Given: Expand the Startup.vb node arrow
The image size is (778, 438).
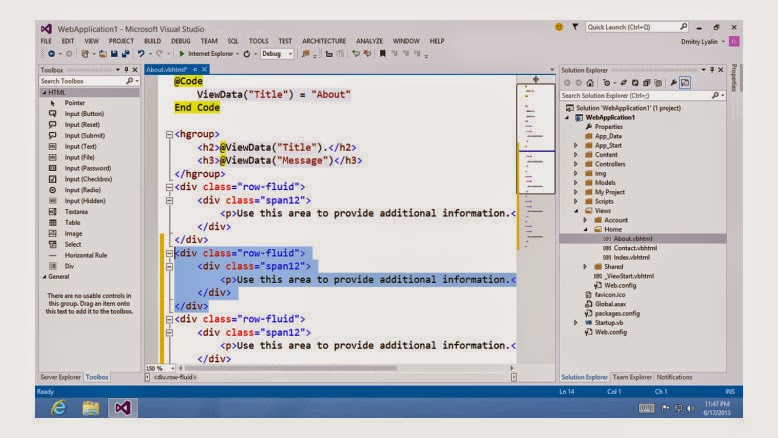Looking at the screenshot, I should click(x=576, y=322).
